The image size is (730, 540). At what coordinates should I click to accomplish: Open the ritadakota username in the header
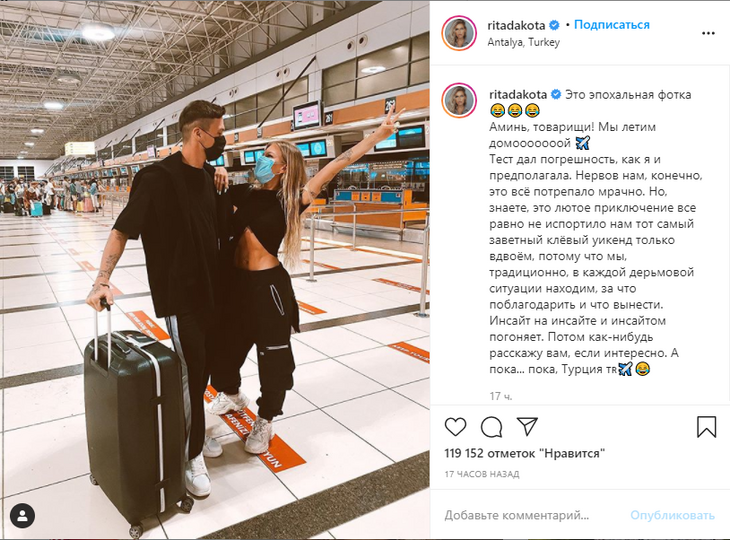(x=516, y=25)
